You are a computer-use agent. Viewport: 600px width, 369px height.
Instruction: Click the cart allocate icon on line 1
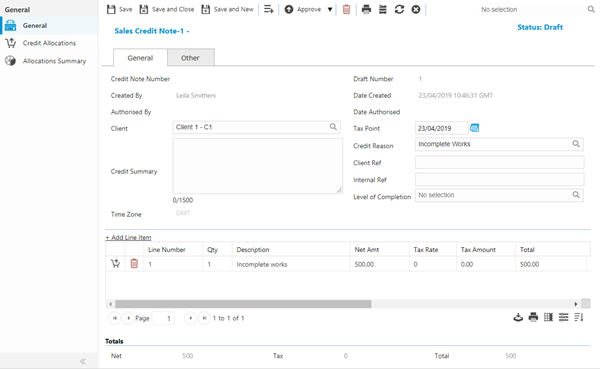[115, 263]
